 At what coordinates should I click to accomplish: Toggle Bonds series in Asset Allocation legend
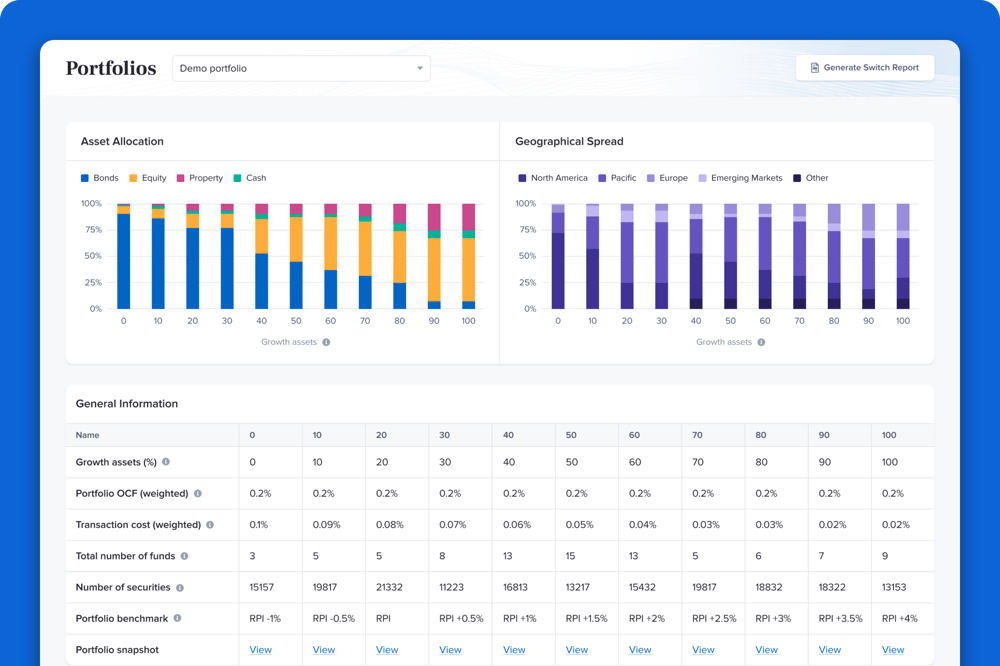pos(99,178)
